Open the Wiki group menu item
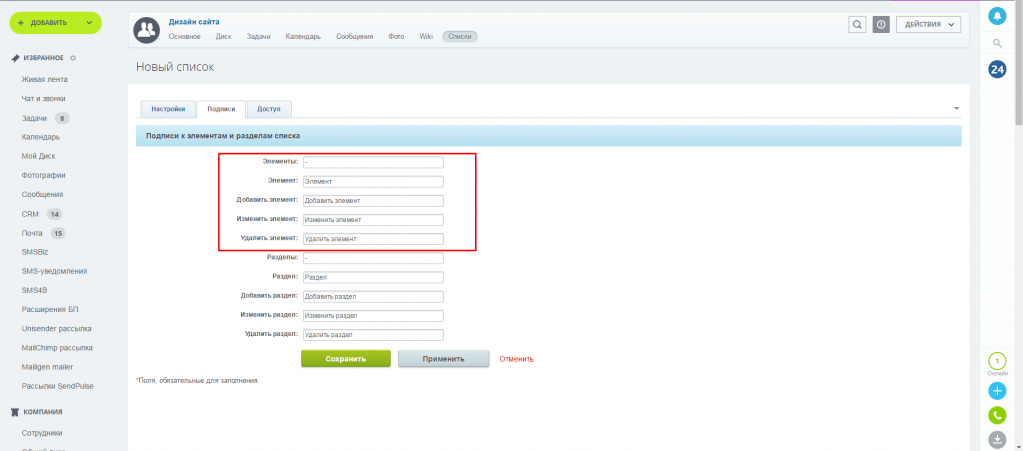This screenshot has height=451, width=1023. 426,37
